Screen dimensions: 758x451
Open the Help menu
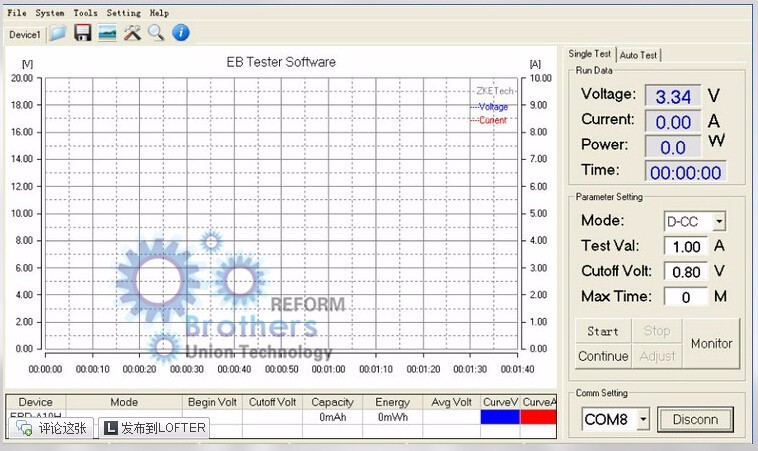pos(159,13)
